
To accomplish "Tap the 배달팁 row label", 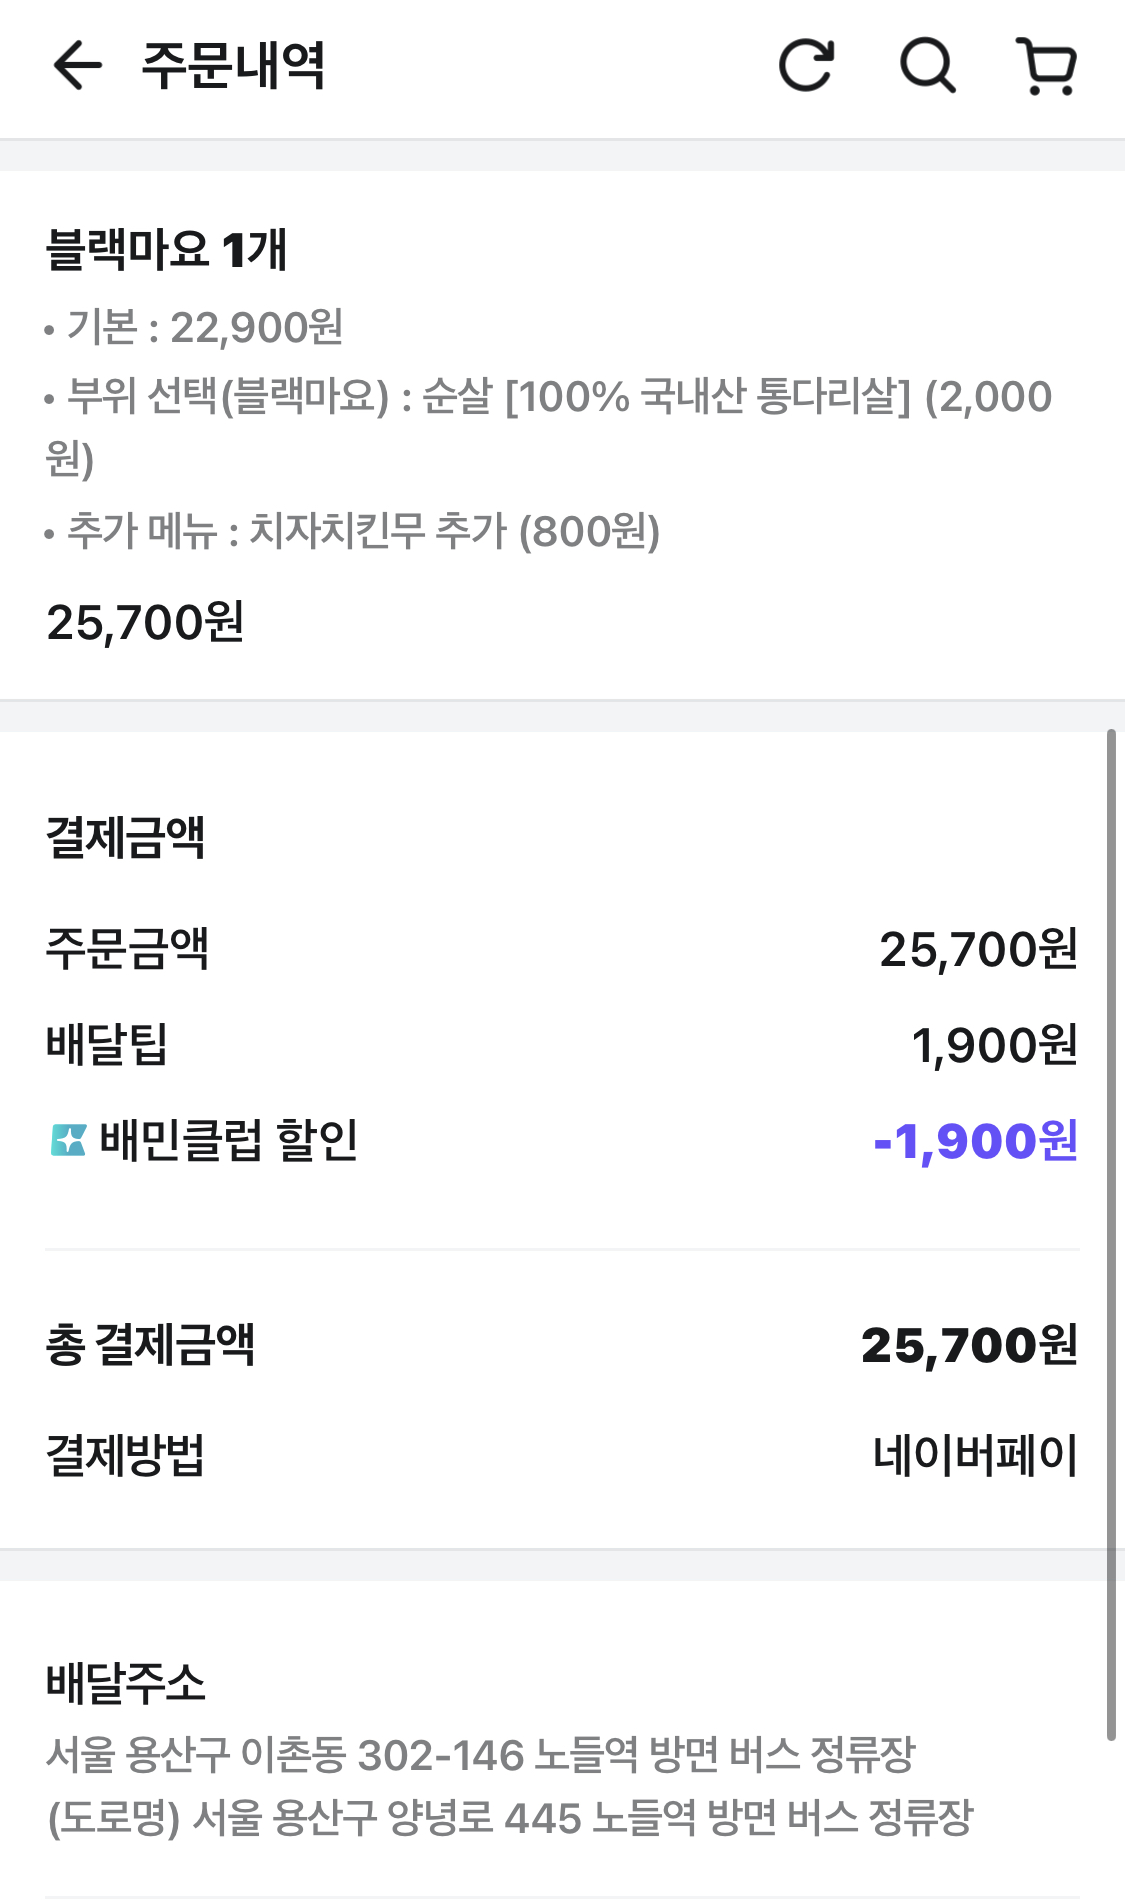I will [107, 1045].
